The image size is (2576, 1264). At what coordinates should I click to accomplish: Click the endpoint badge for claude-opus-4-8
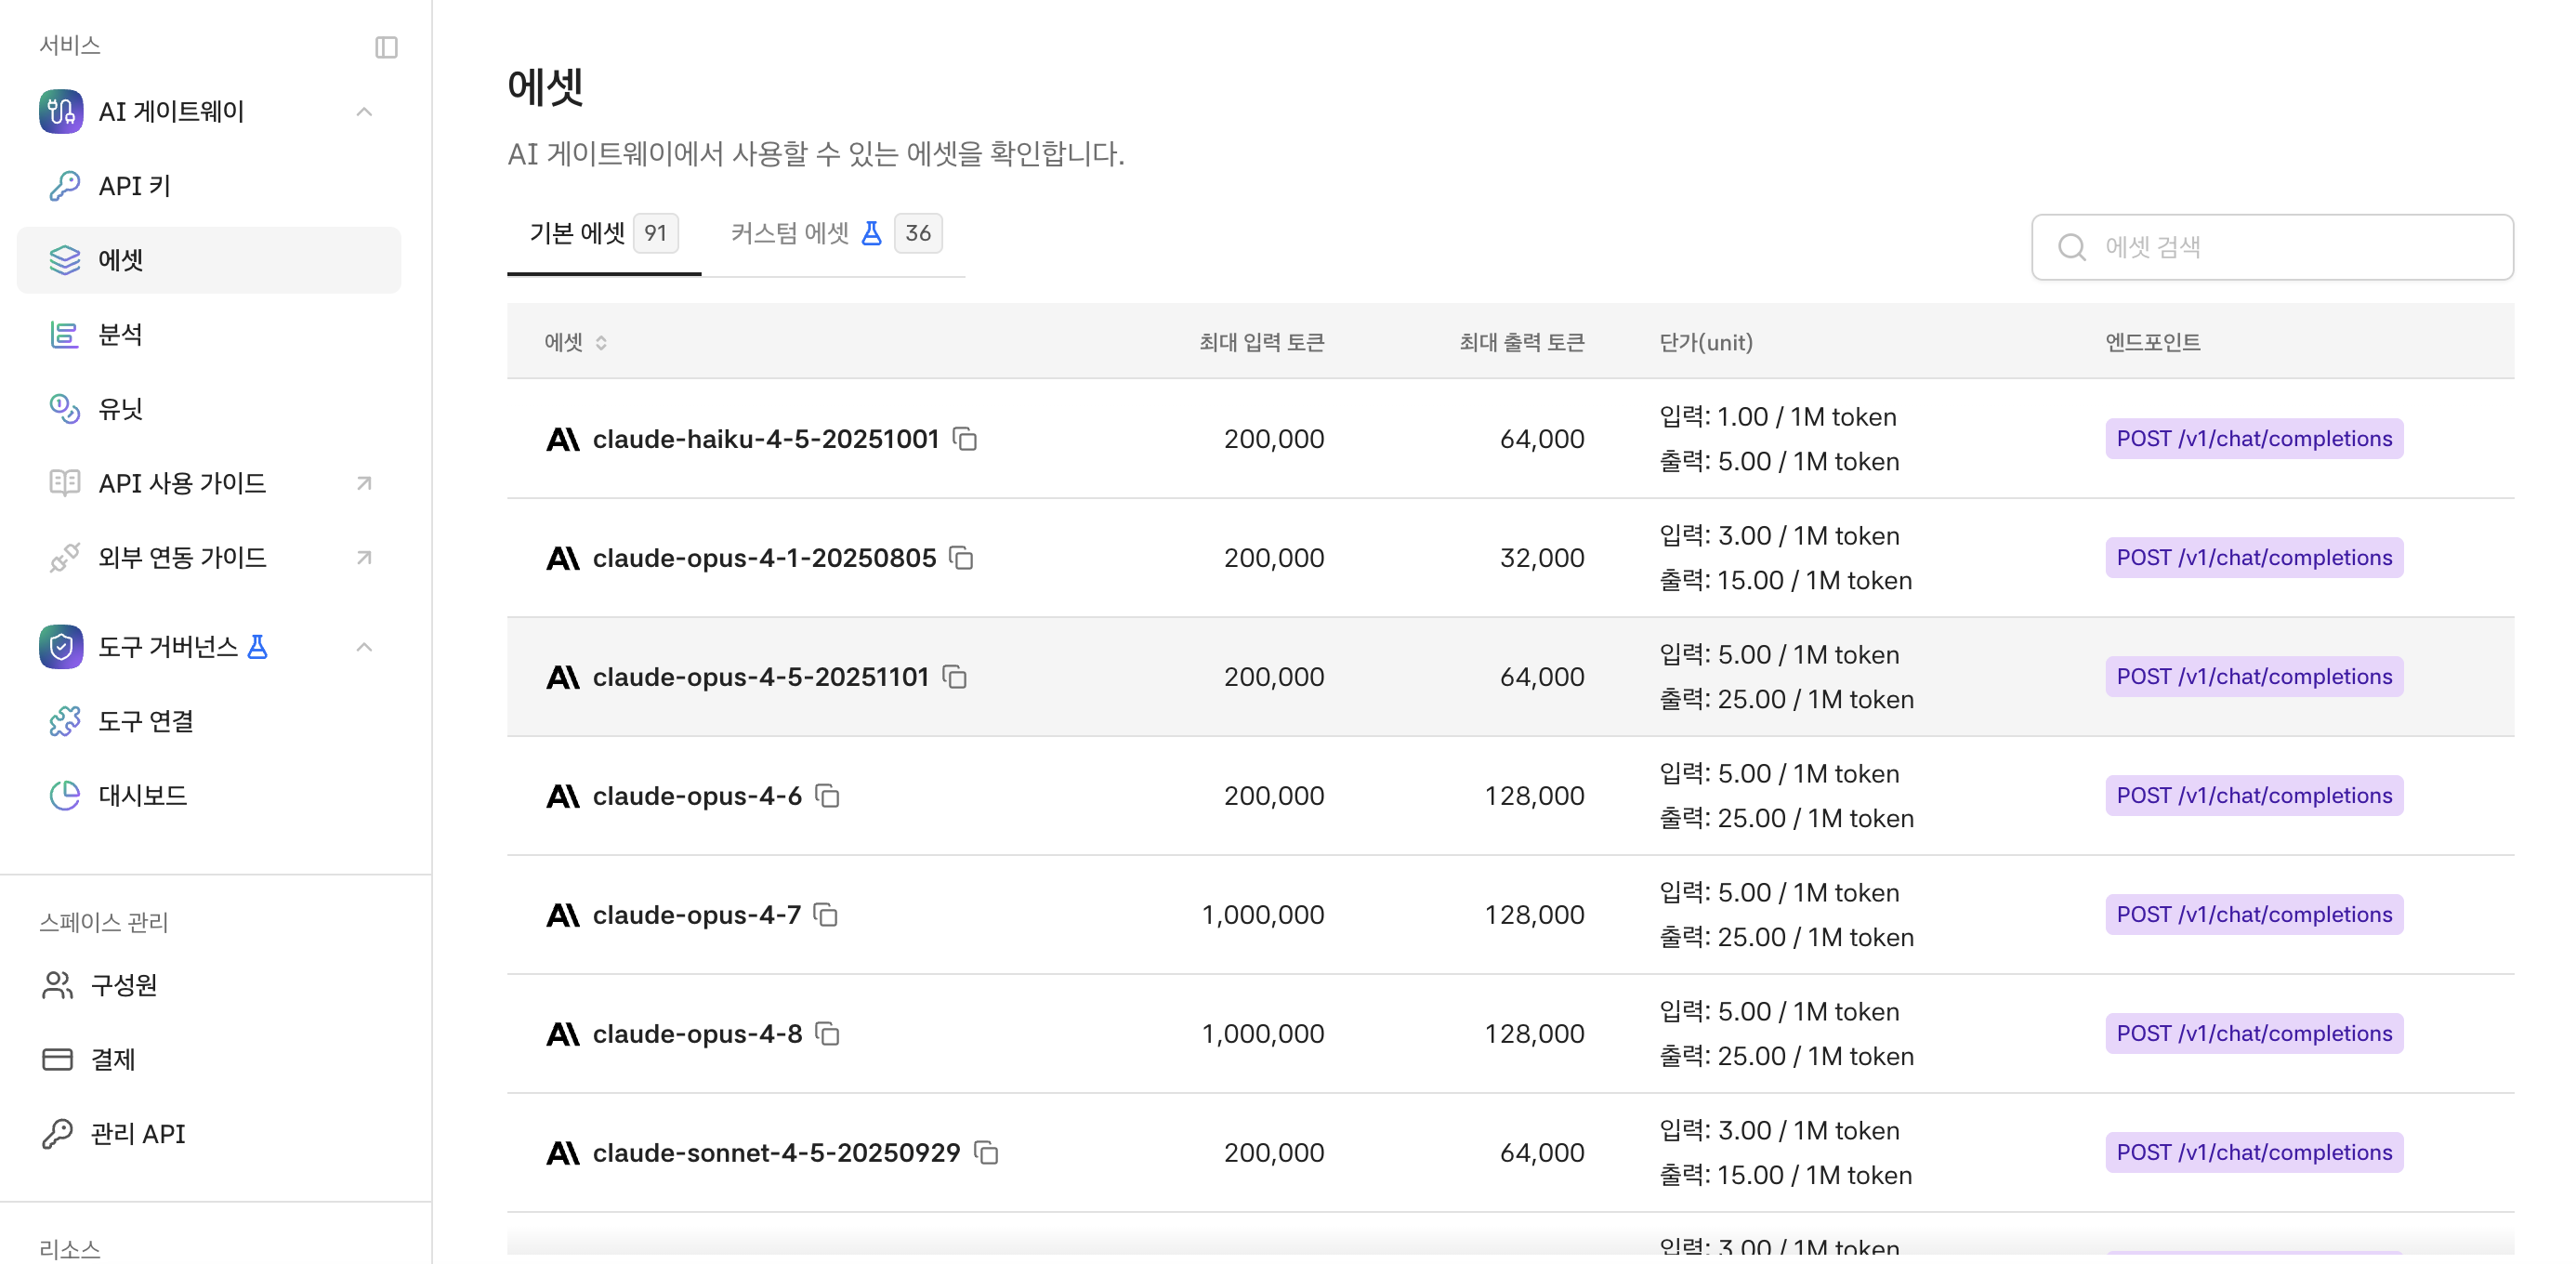pyautogui.click(x=2254, y=1034)
